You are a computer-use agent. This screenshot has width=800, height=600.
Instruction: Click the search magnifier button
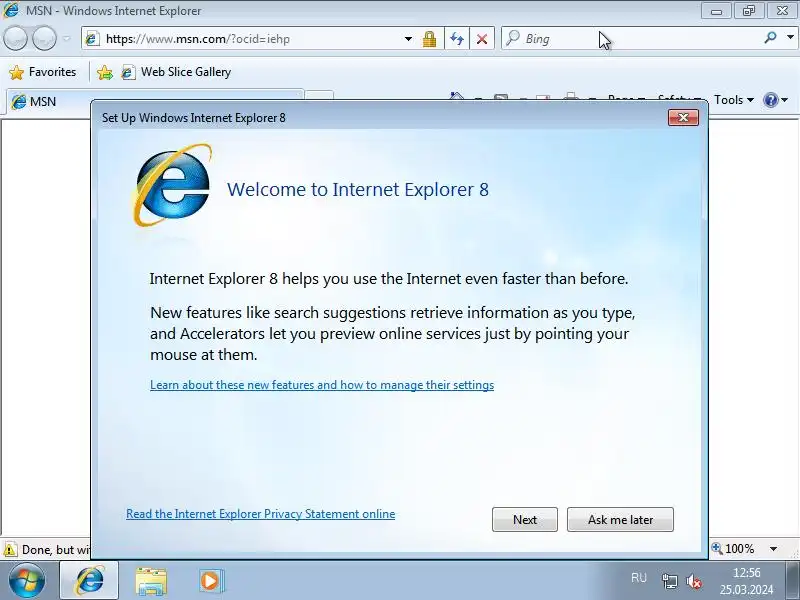pos(770,37)
